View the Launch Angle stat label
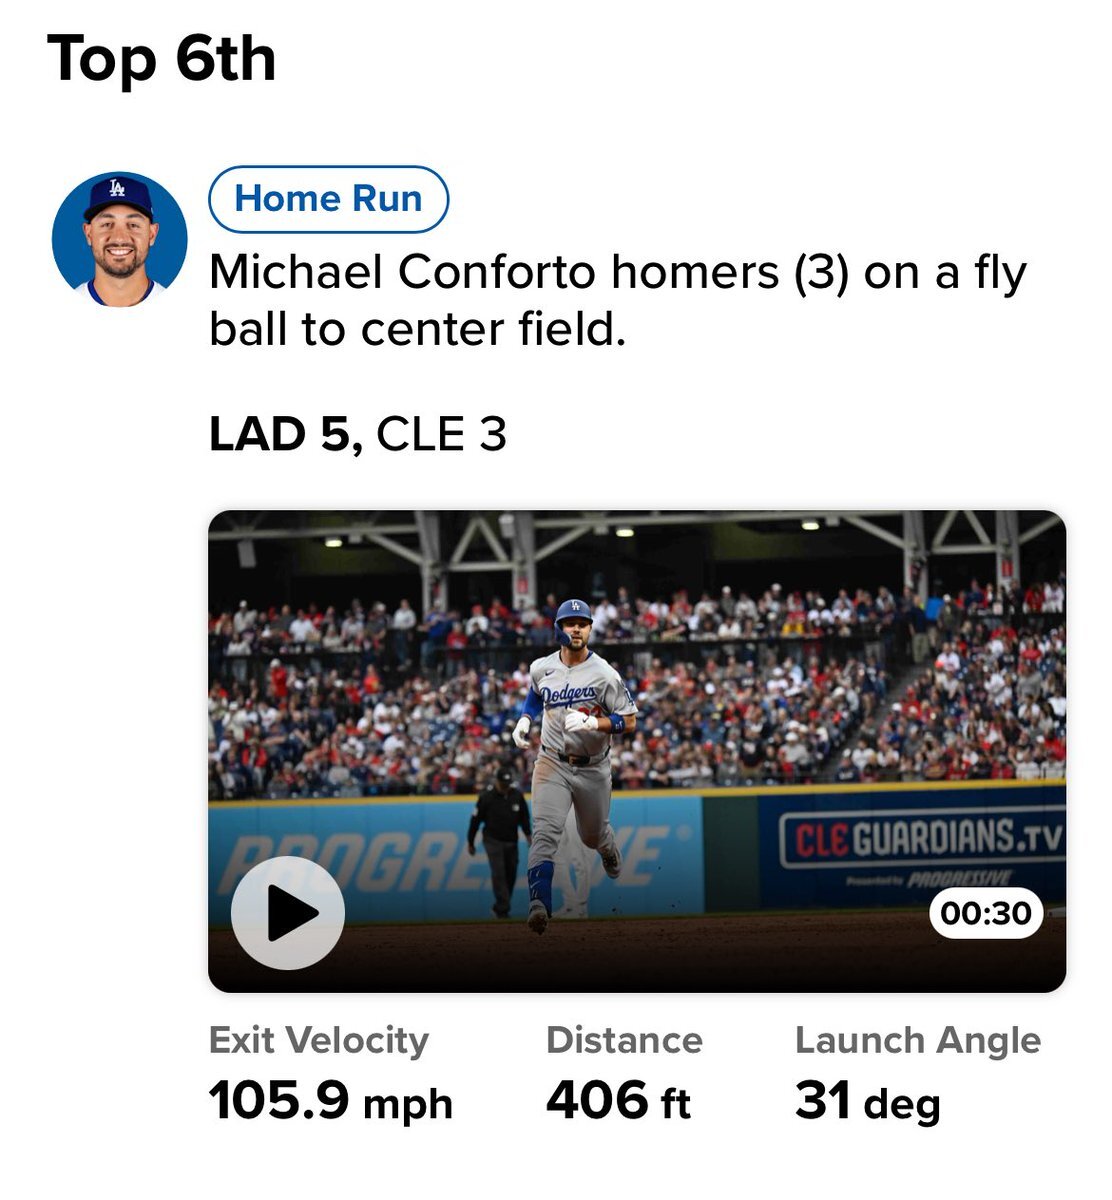Viewport: 1112px width, 1200px height. tap(918, 1040)
